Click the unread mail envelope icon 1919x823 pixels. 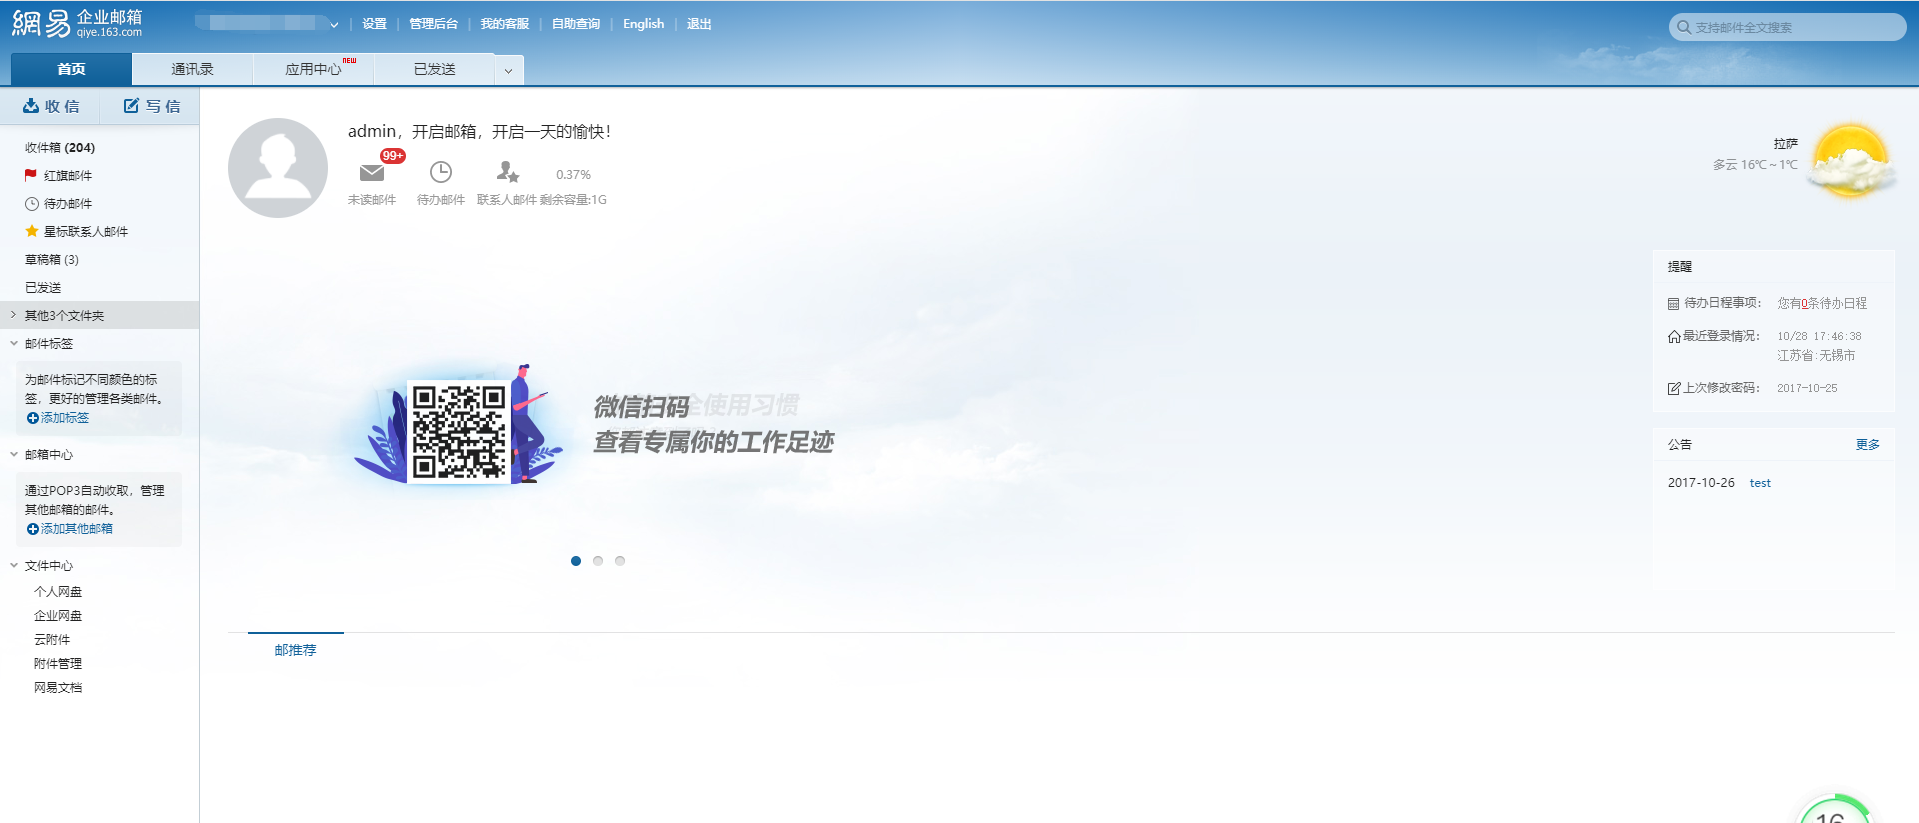point(372,173)
